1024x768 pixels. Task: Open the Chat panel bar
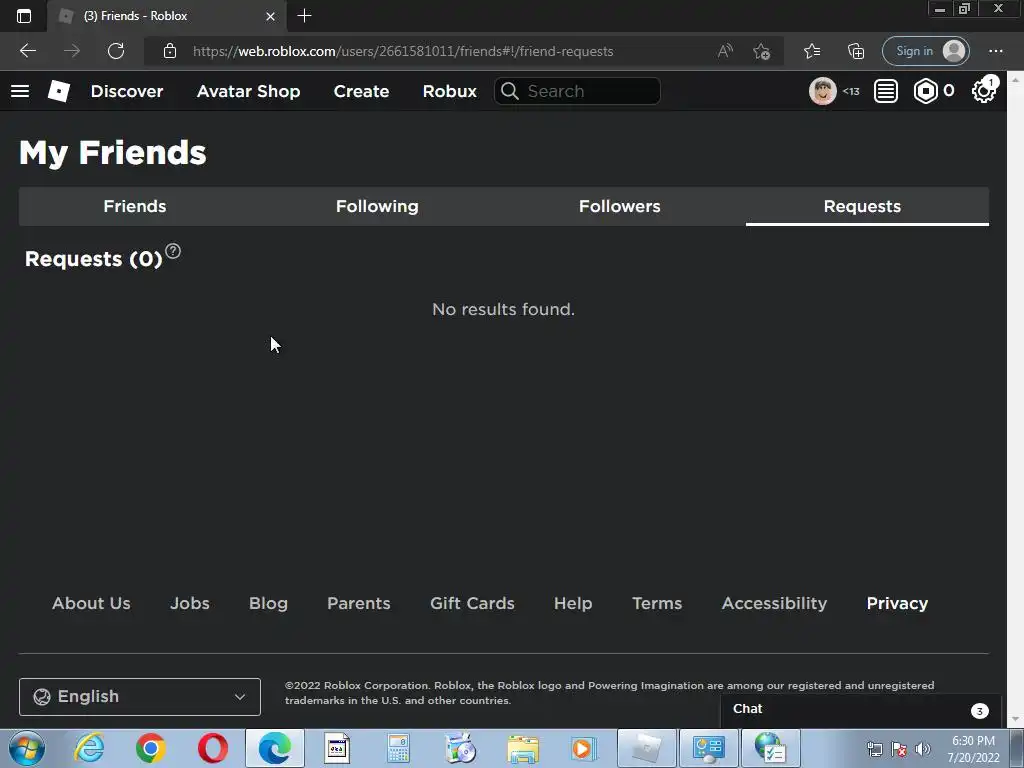pos(861,710)
